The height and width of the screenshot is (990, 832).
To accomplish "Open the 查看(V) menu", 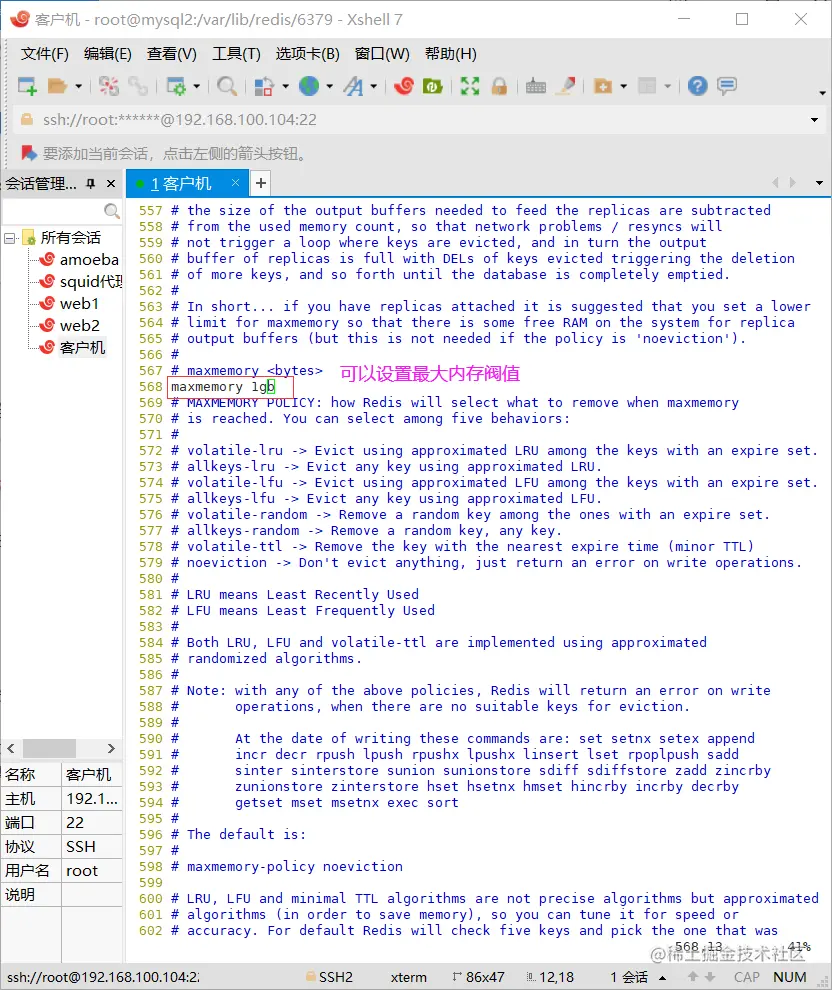I will pos(172,54).
